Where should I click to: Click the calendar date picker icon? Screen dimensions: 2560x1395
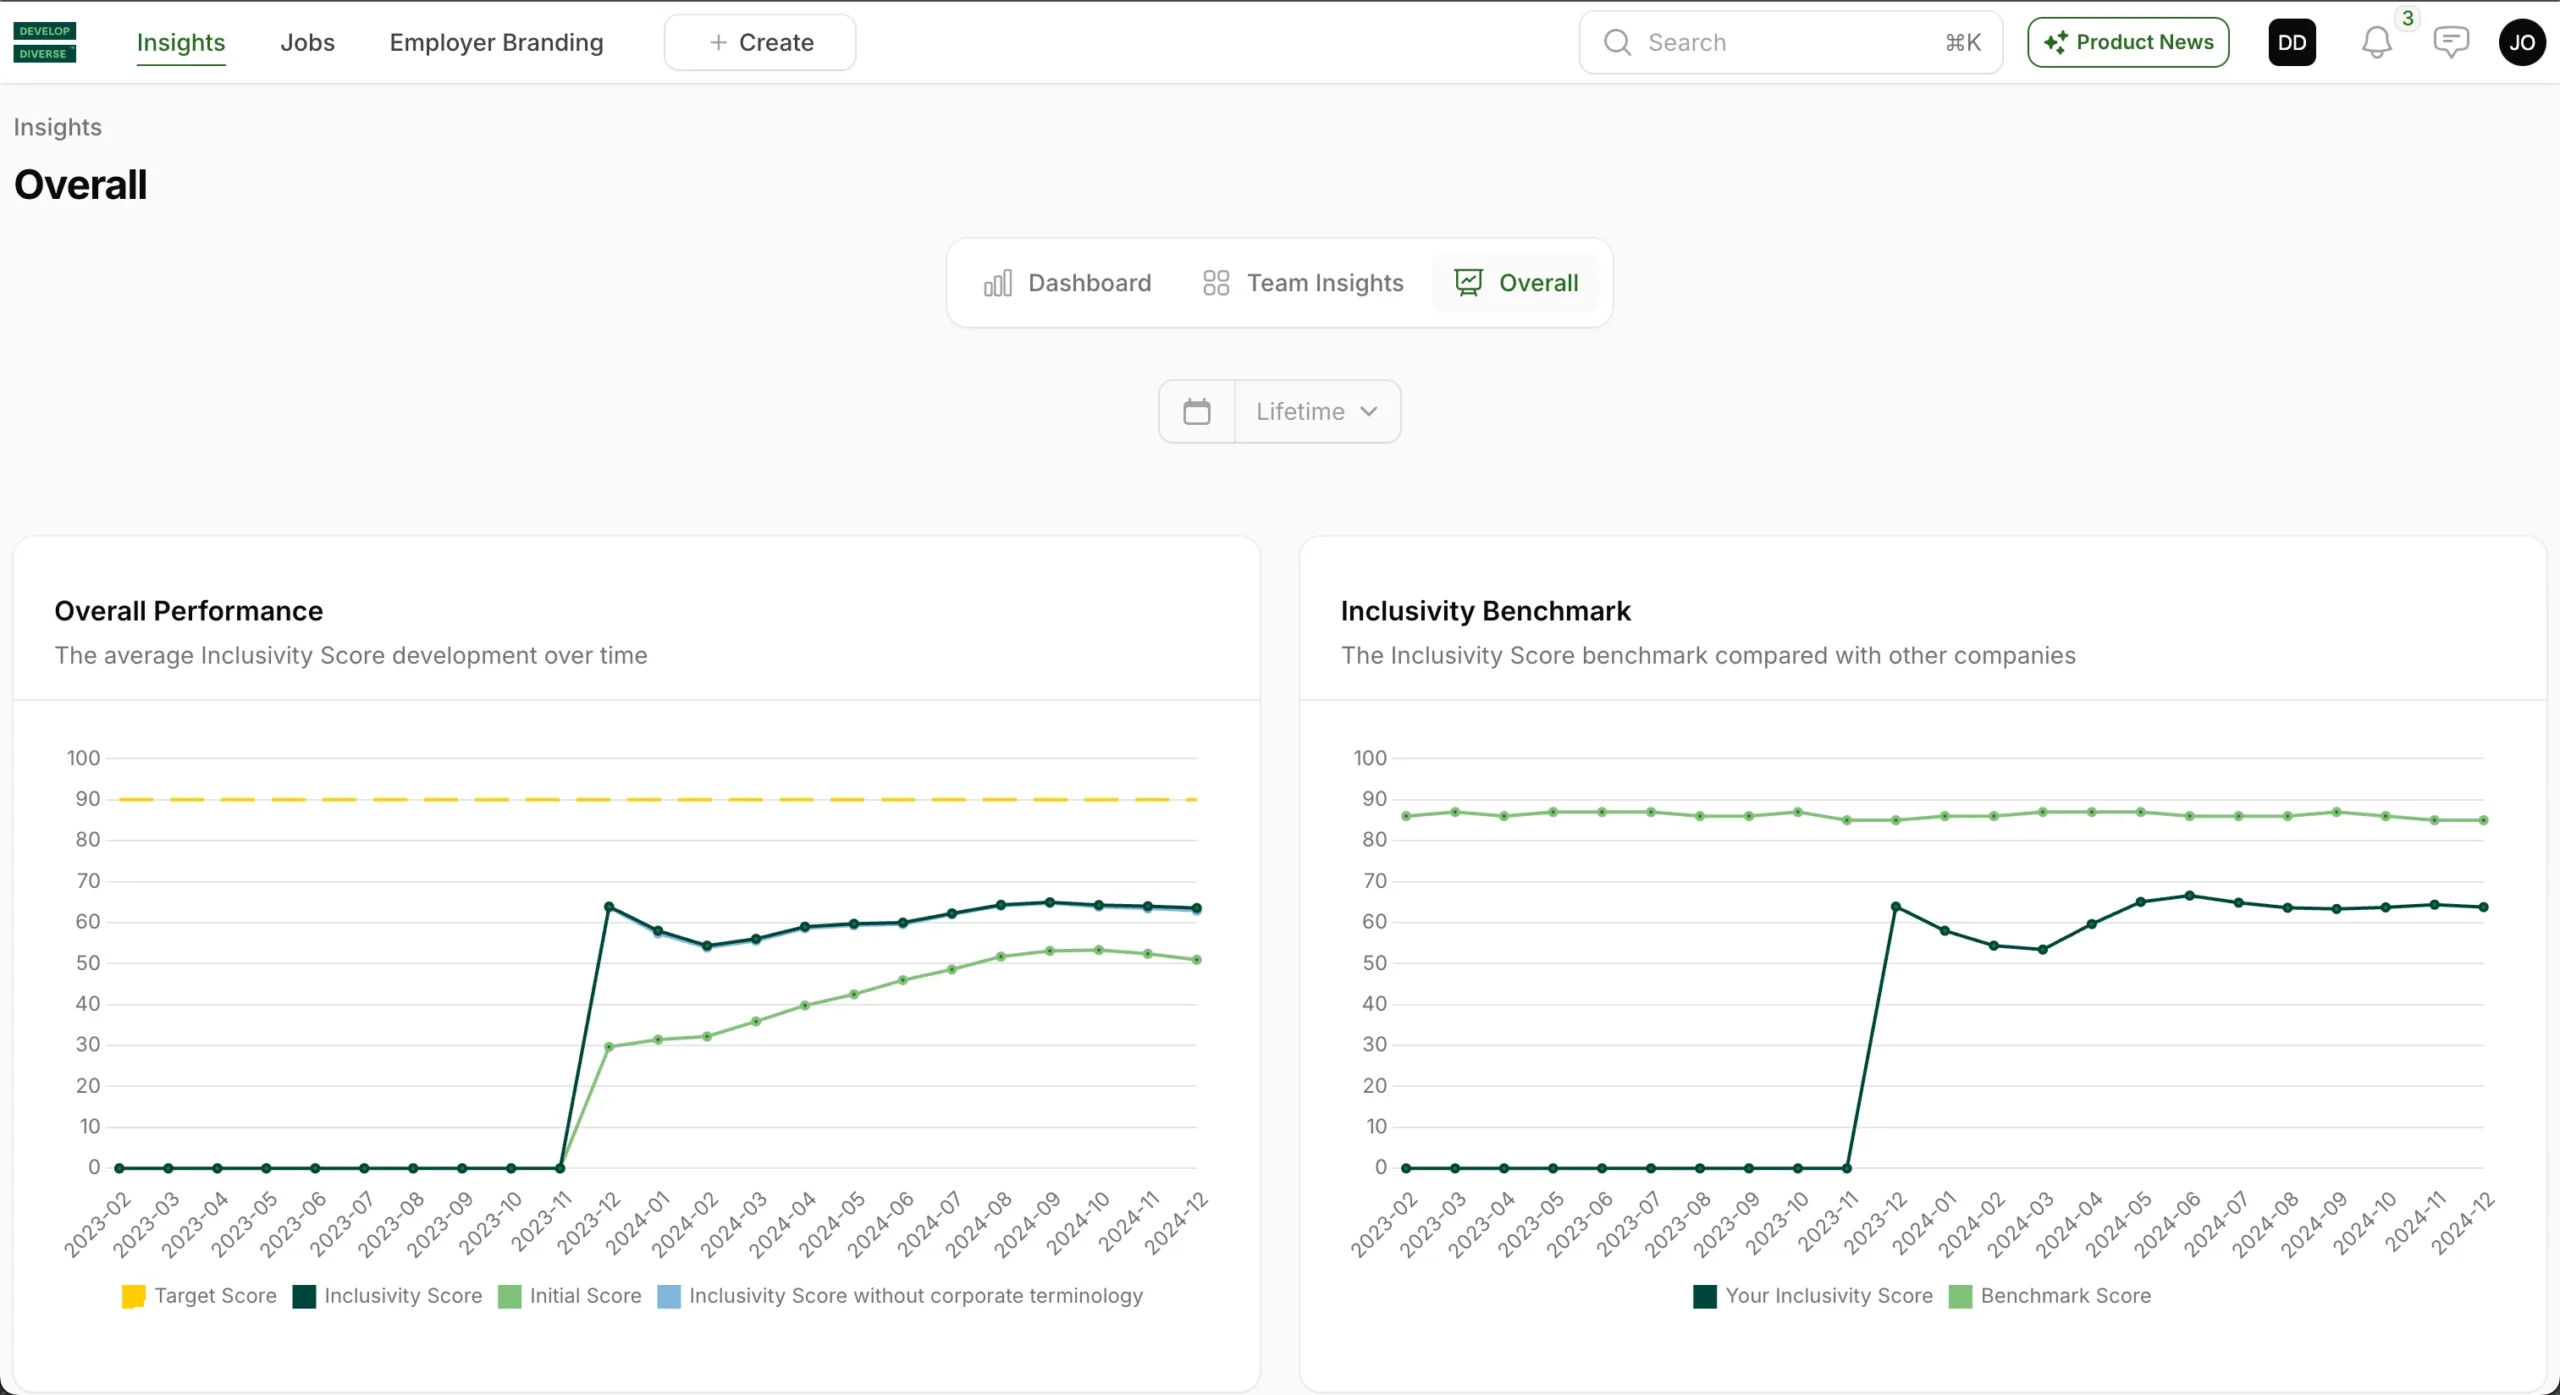[1197, 411]
